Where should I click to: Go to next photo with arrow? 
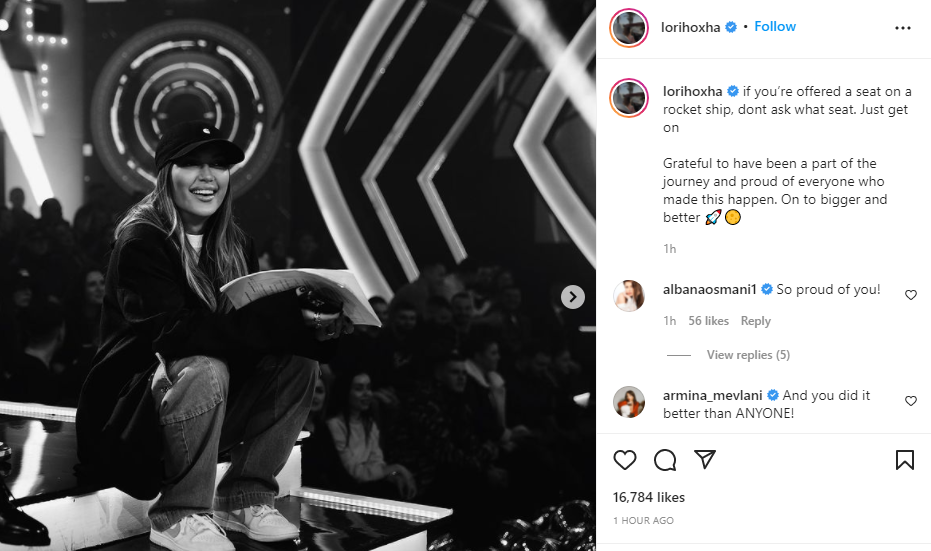click(573, 297)
